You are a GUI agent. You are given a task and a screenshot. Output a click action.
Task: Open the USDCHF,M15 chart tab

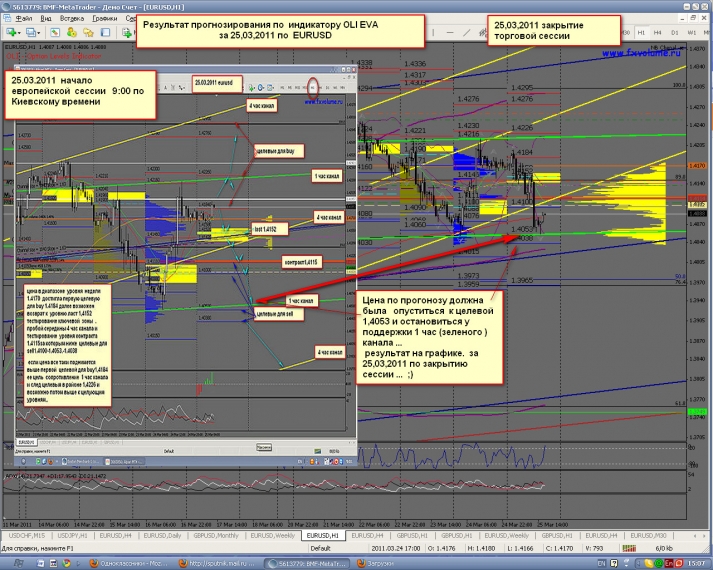click(x=27, y=535)
